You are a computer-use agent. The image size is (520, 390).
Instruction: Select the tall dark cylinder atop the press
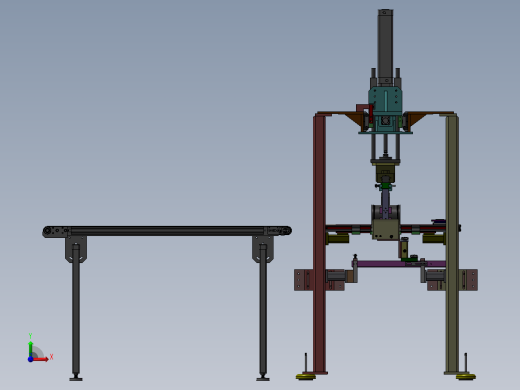pyautogui.click(x=385, y=47)
